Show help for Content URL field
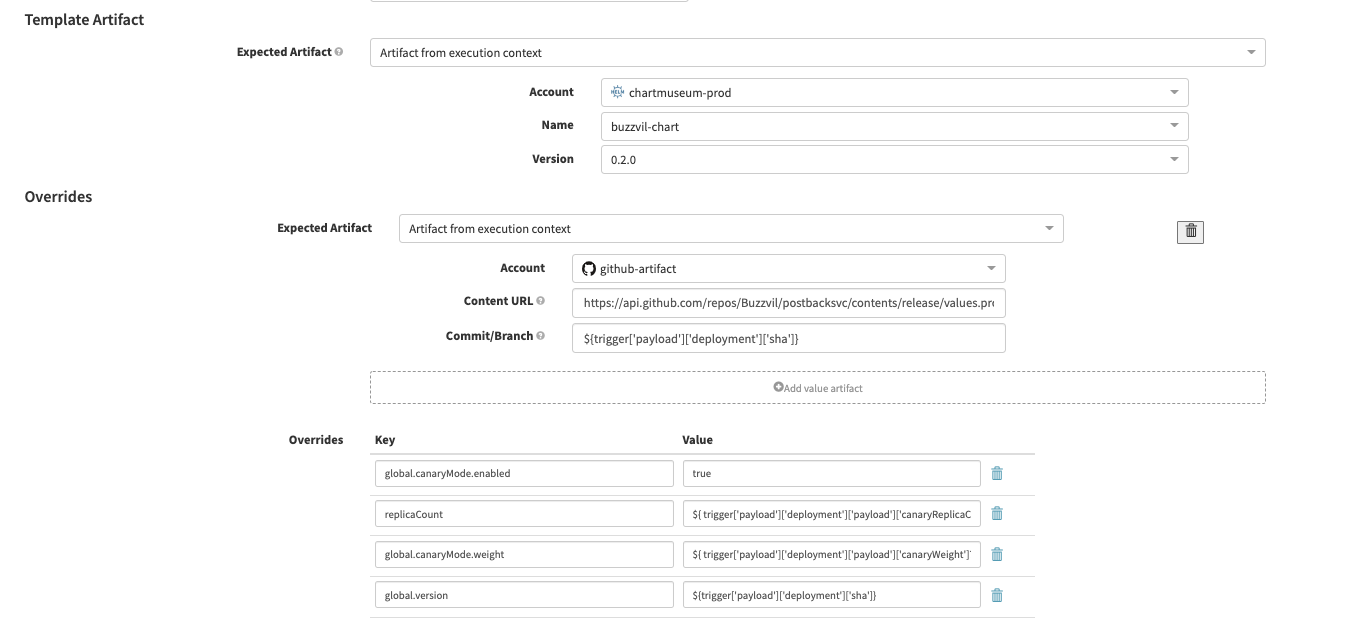This screenshot has width=1356, height=623. point(541,301)
